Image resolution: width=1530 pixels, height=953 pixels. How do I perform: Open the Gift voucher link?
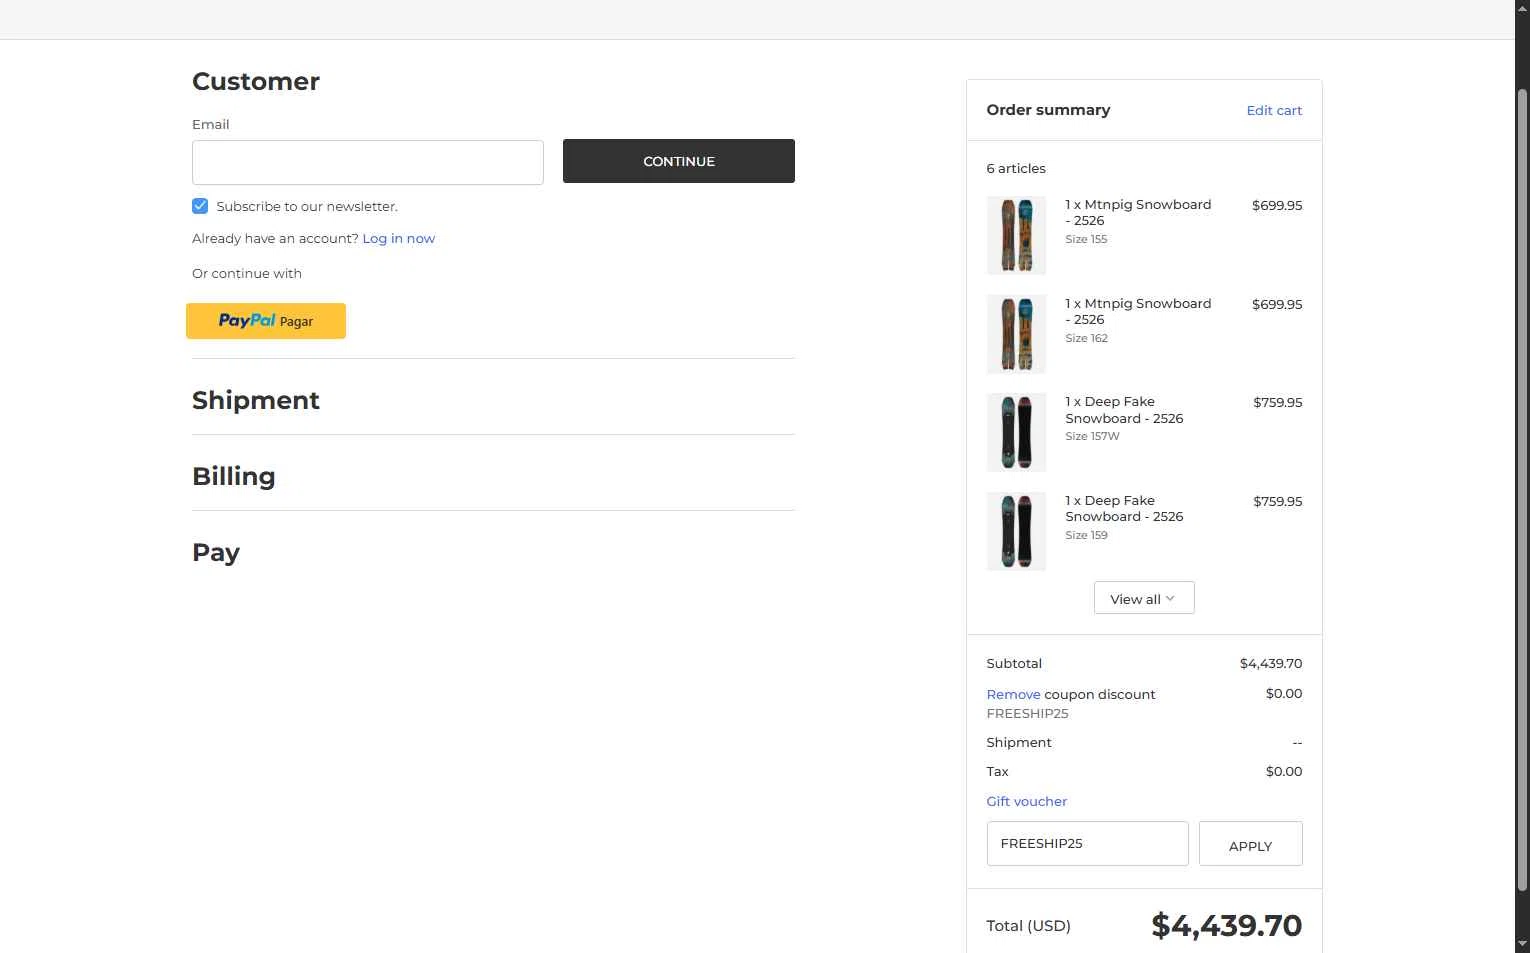pyautogui.click(x=1026, y=801)
